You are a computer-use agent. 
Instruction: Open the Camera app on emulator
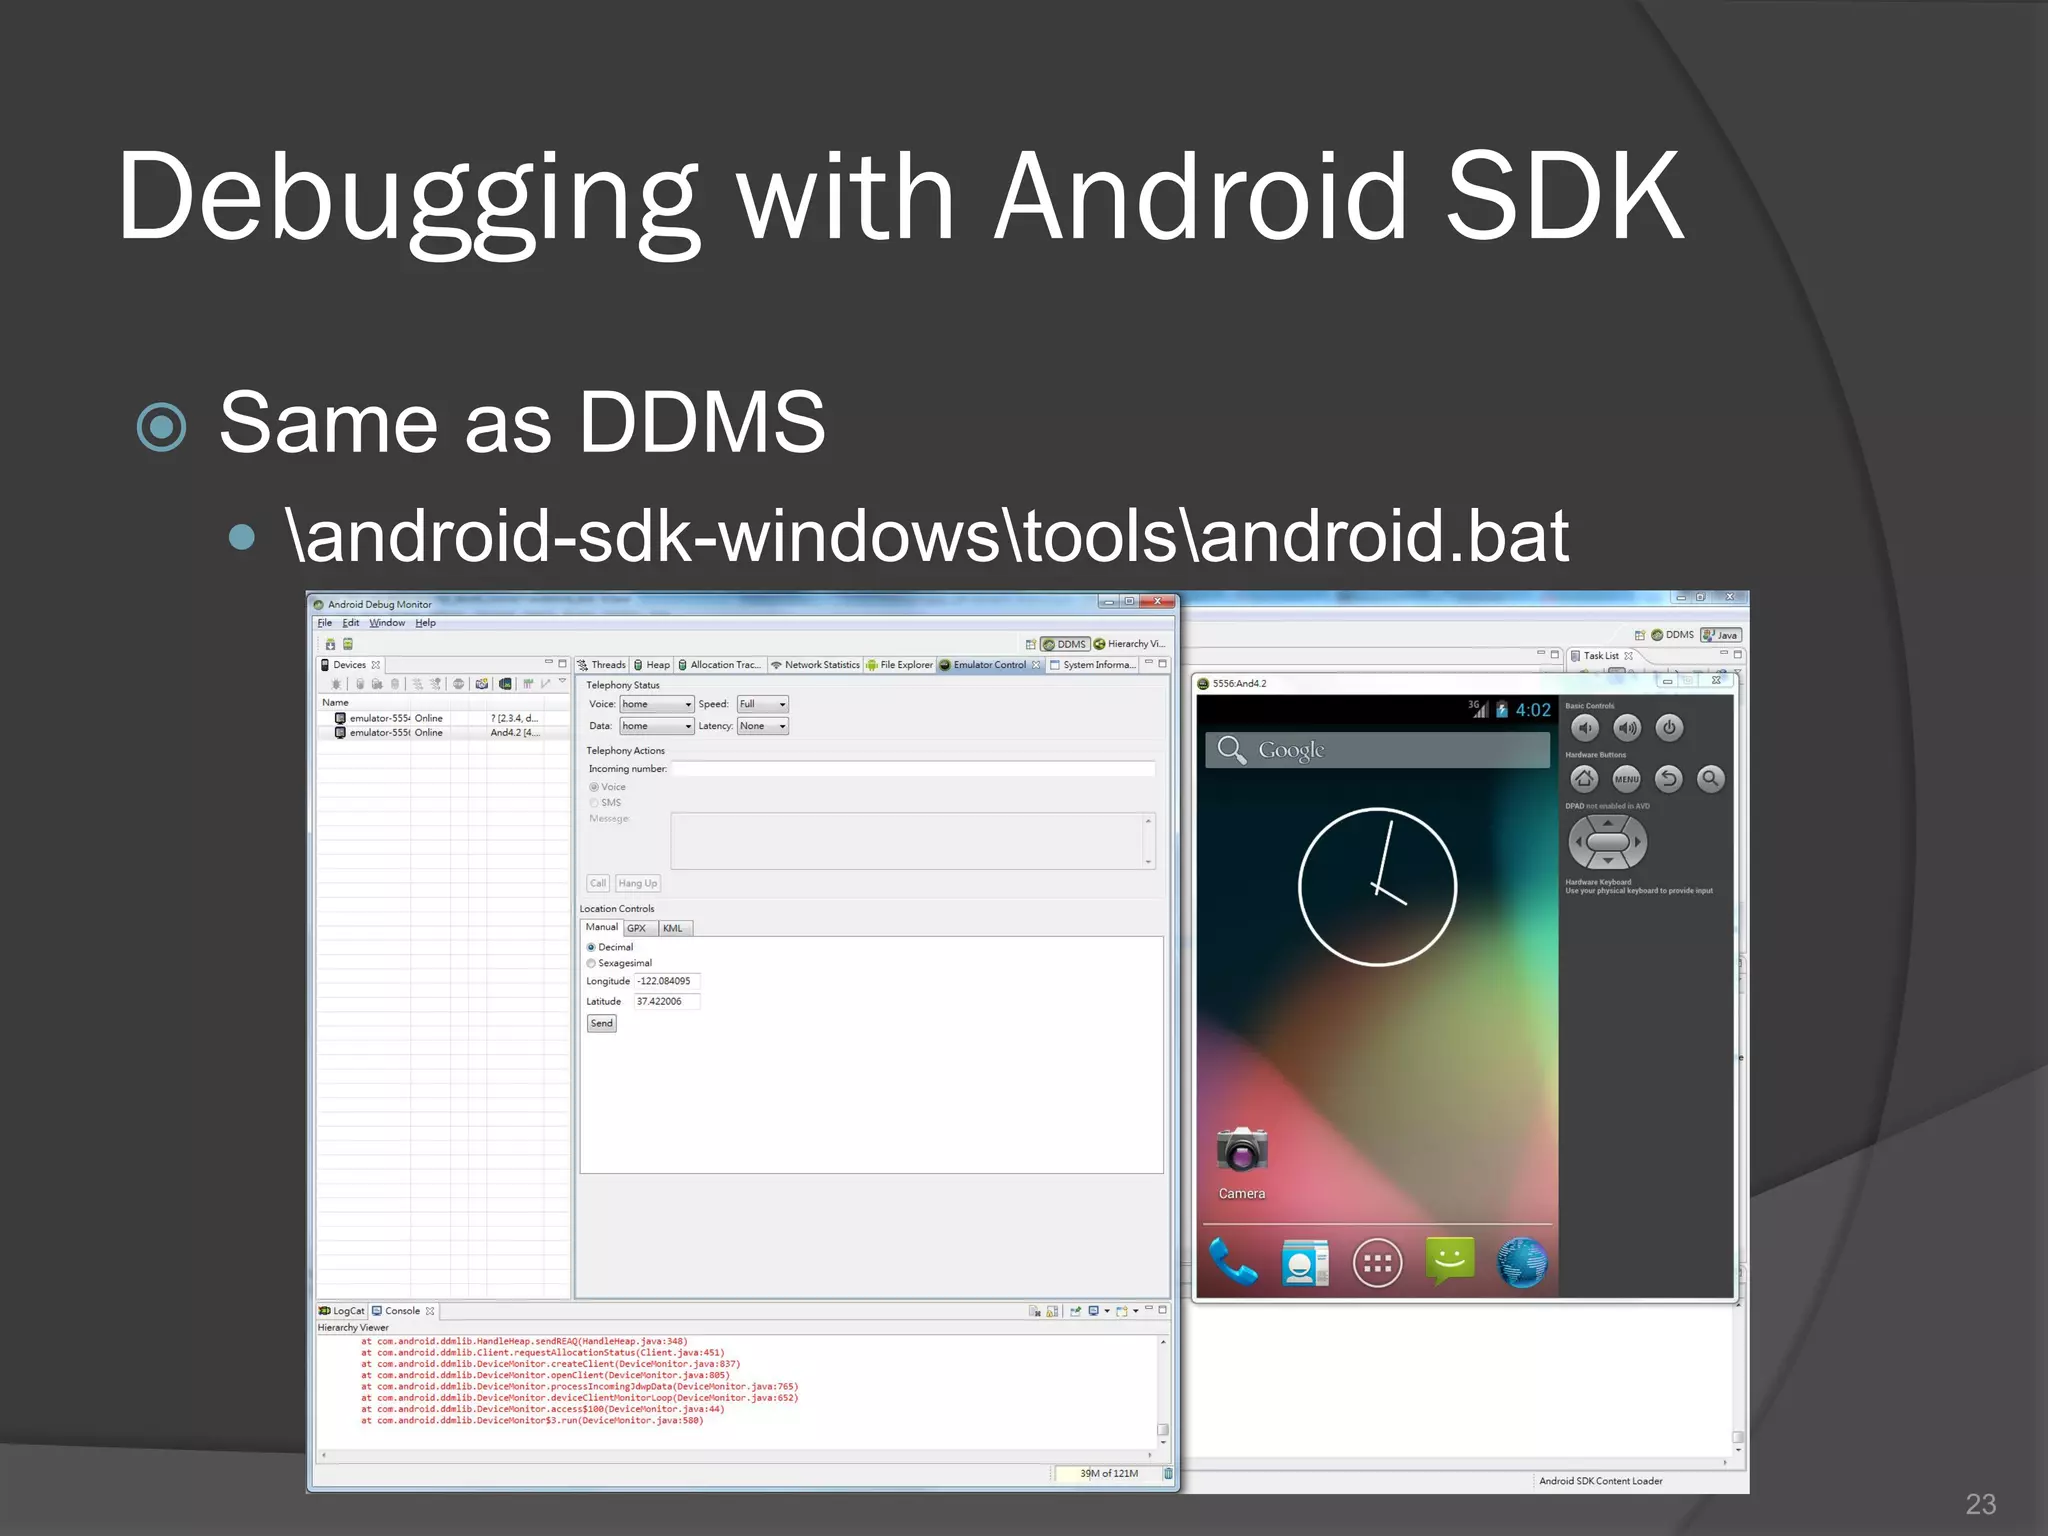(1242, 1161)
